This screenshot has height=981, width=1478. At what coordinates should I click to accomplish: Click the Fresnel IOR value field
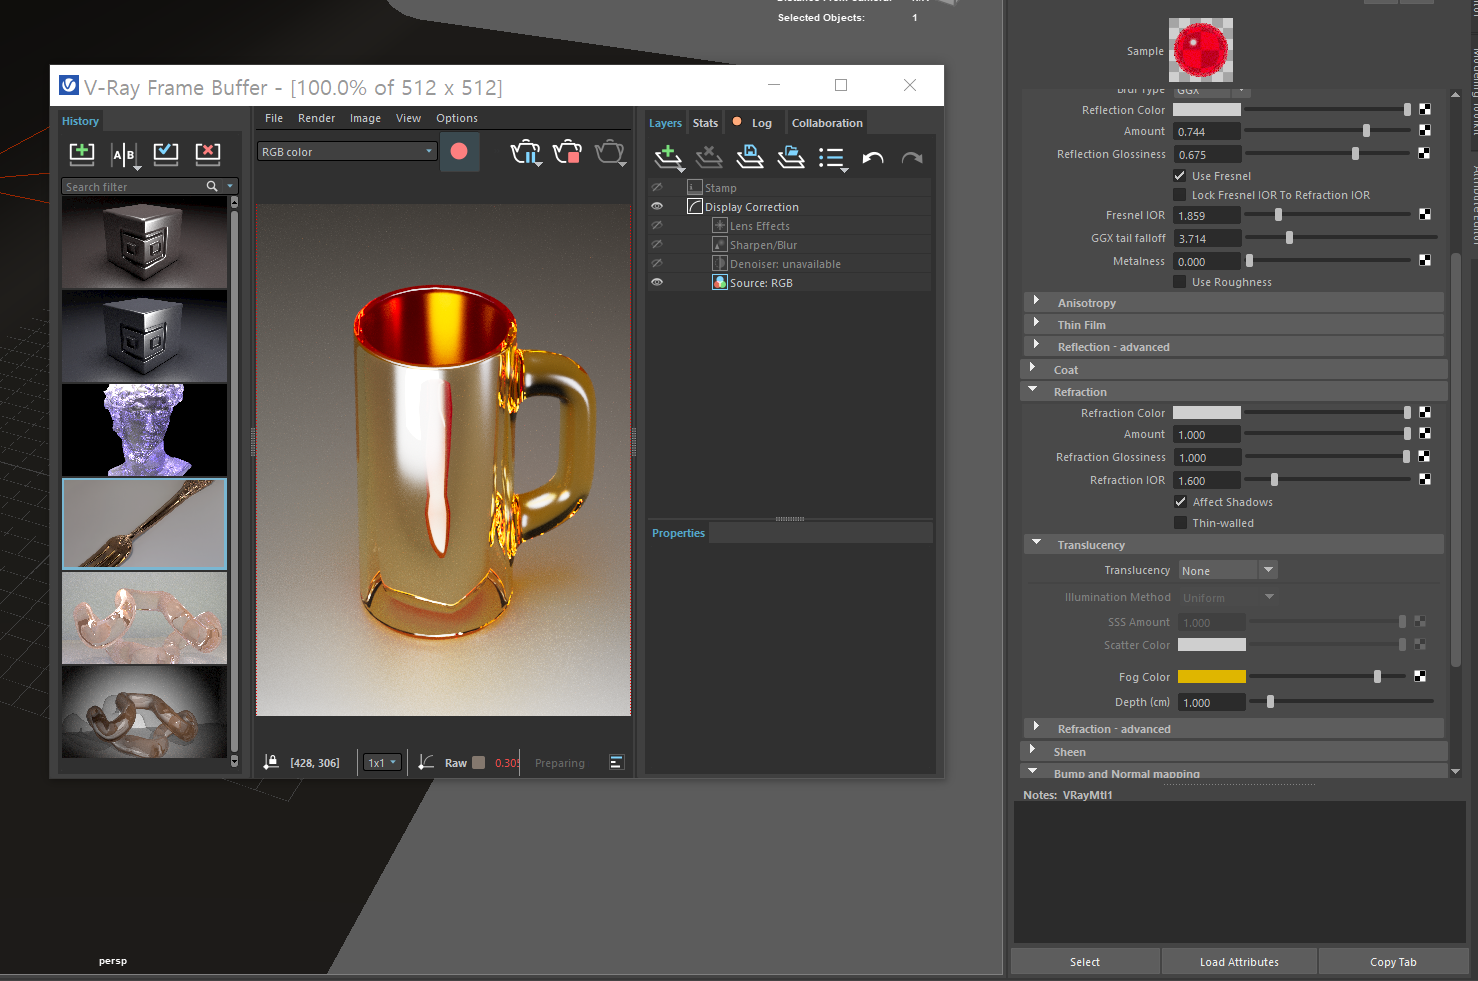[1207, 215]
